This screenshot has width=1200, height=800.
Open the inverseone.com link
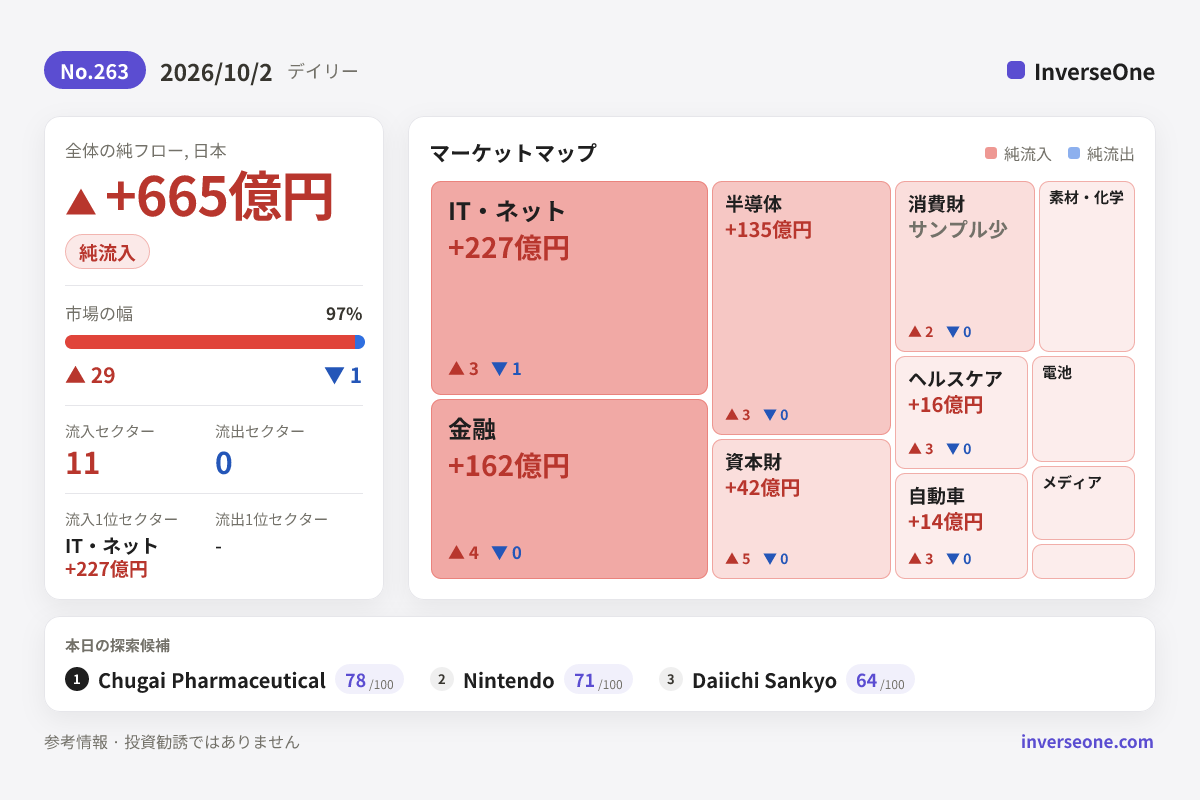click(x=1087, y=742)
